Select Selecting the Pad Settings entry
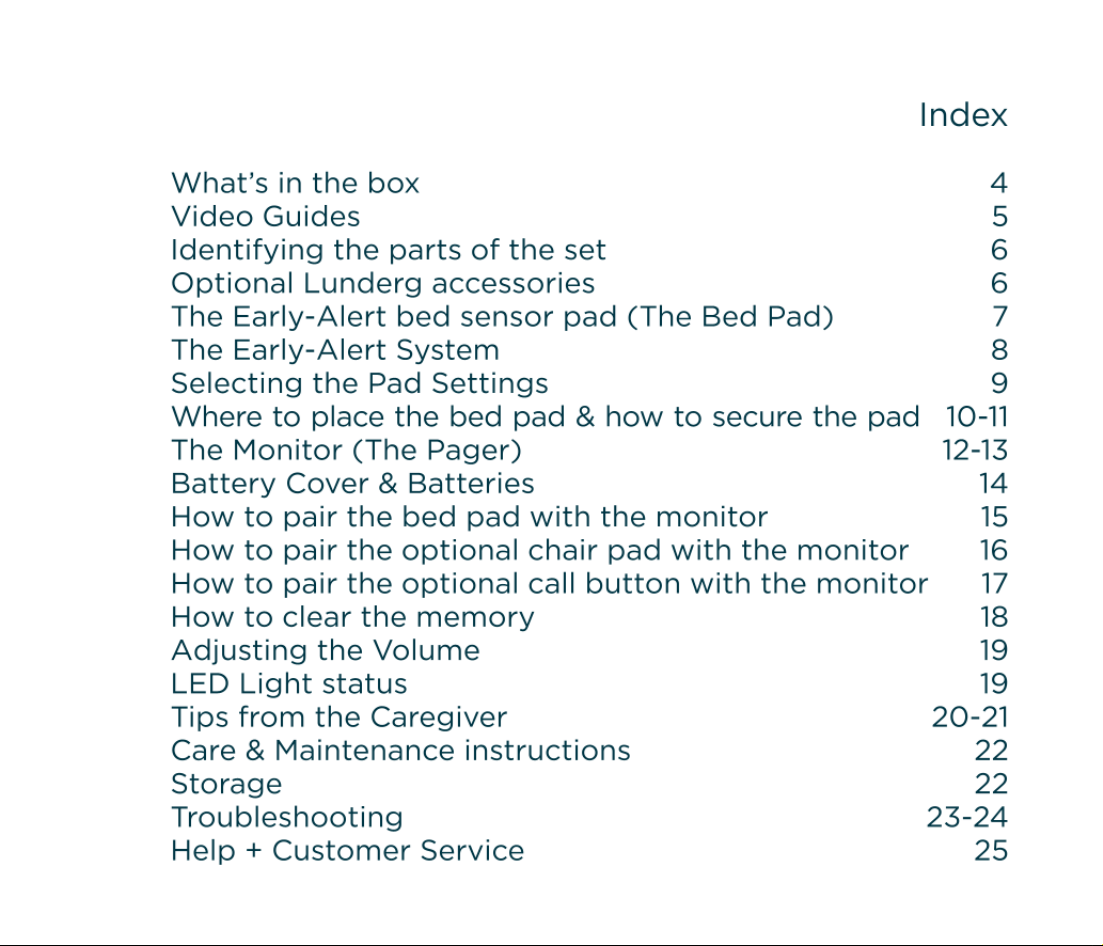1103x946 pixels. pyautogui.click(x=359, y=383)
